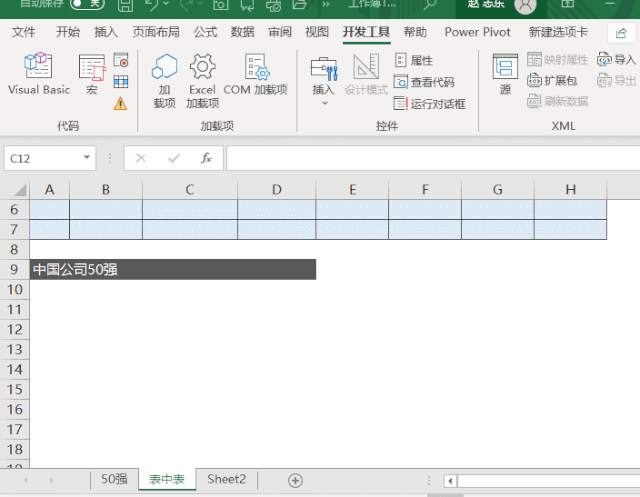Switch to Page Layout (页面布局) tab
Screen dimensions: 640x497
(x=156, y=32)
